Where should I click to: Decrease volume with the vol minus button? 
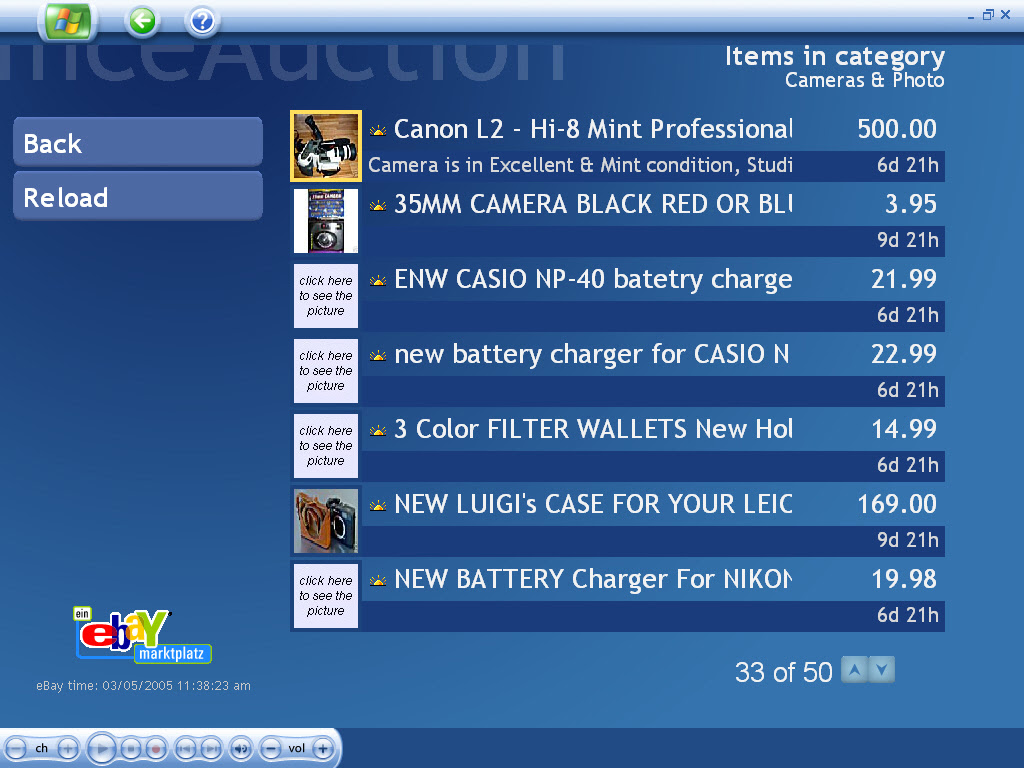(271, 748)
